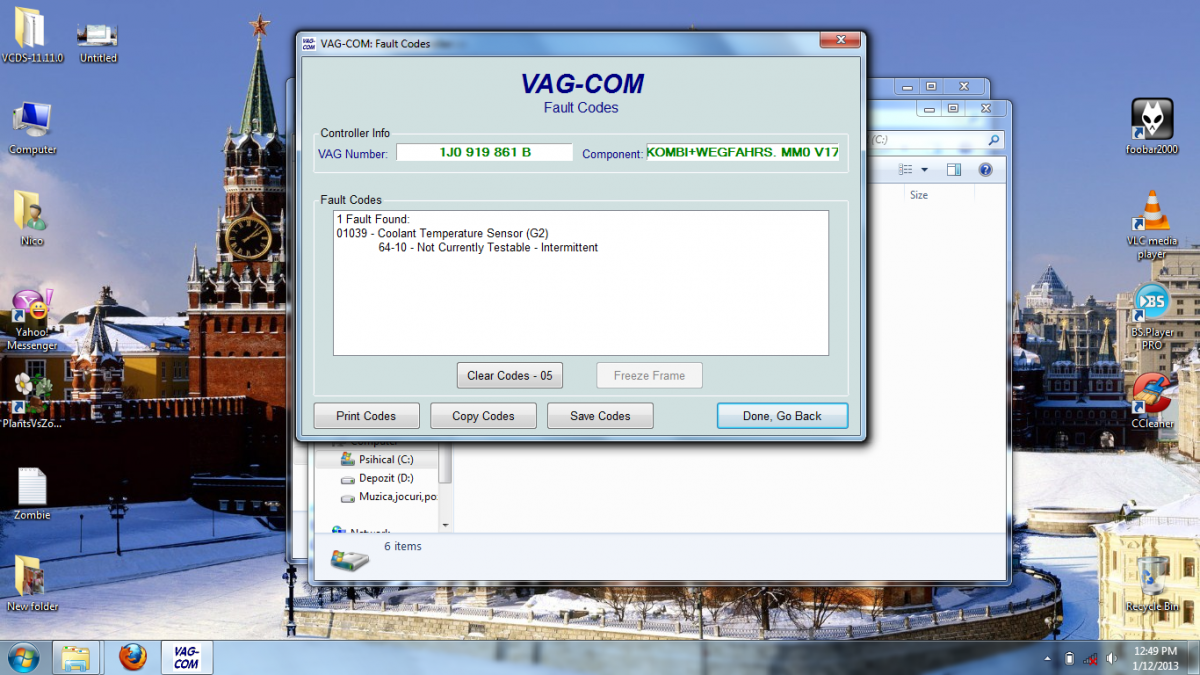The height and width of the screenshot is (675, 1200).
Task: Launch foobar2000 desktop shortcut
Action: (1152, 126)
